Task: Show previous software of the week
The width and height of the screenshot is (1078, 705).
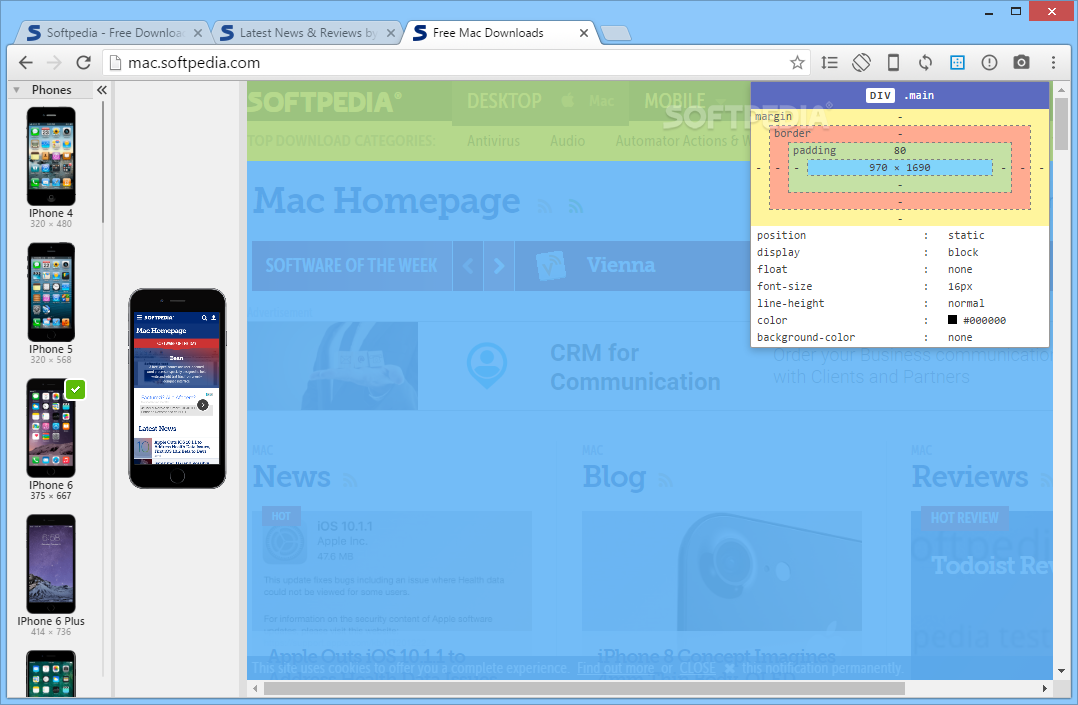Action: (468, 265)
